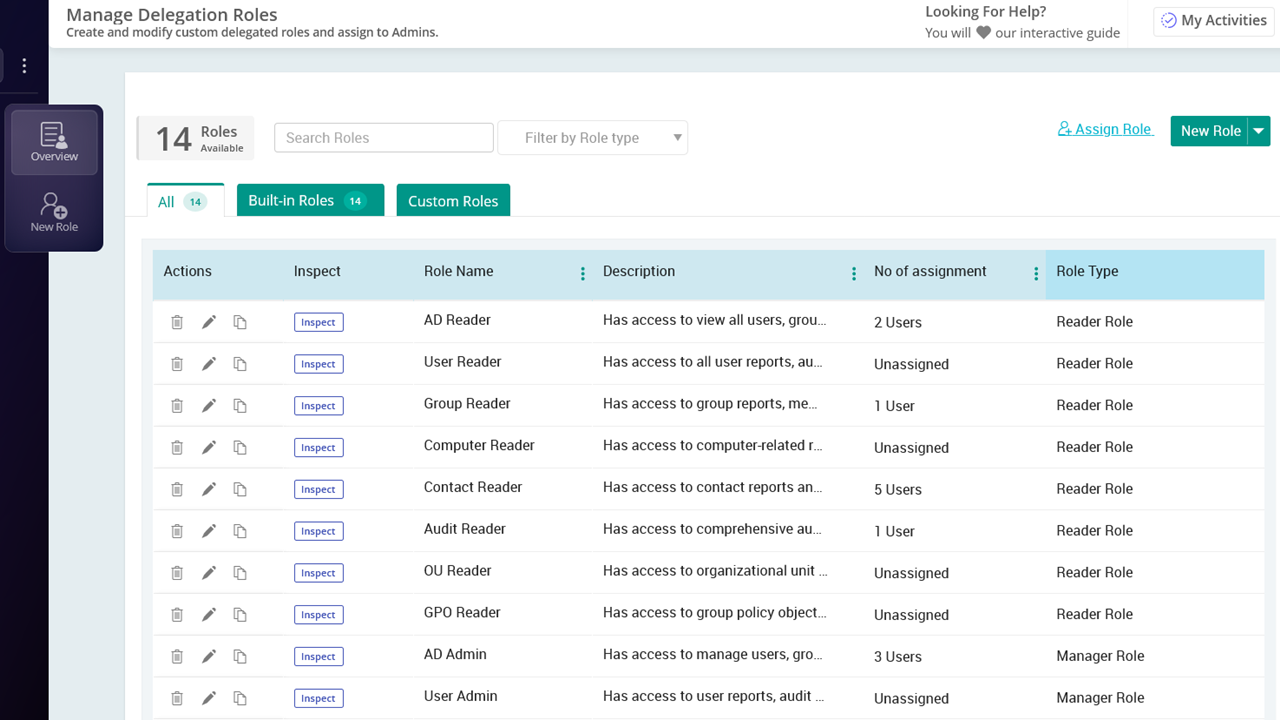Open the three-dot menu in the dark sidebar
Screen dimensions: 1280x720
tap(24, 65)
